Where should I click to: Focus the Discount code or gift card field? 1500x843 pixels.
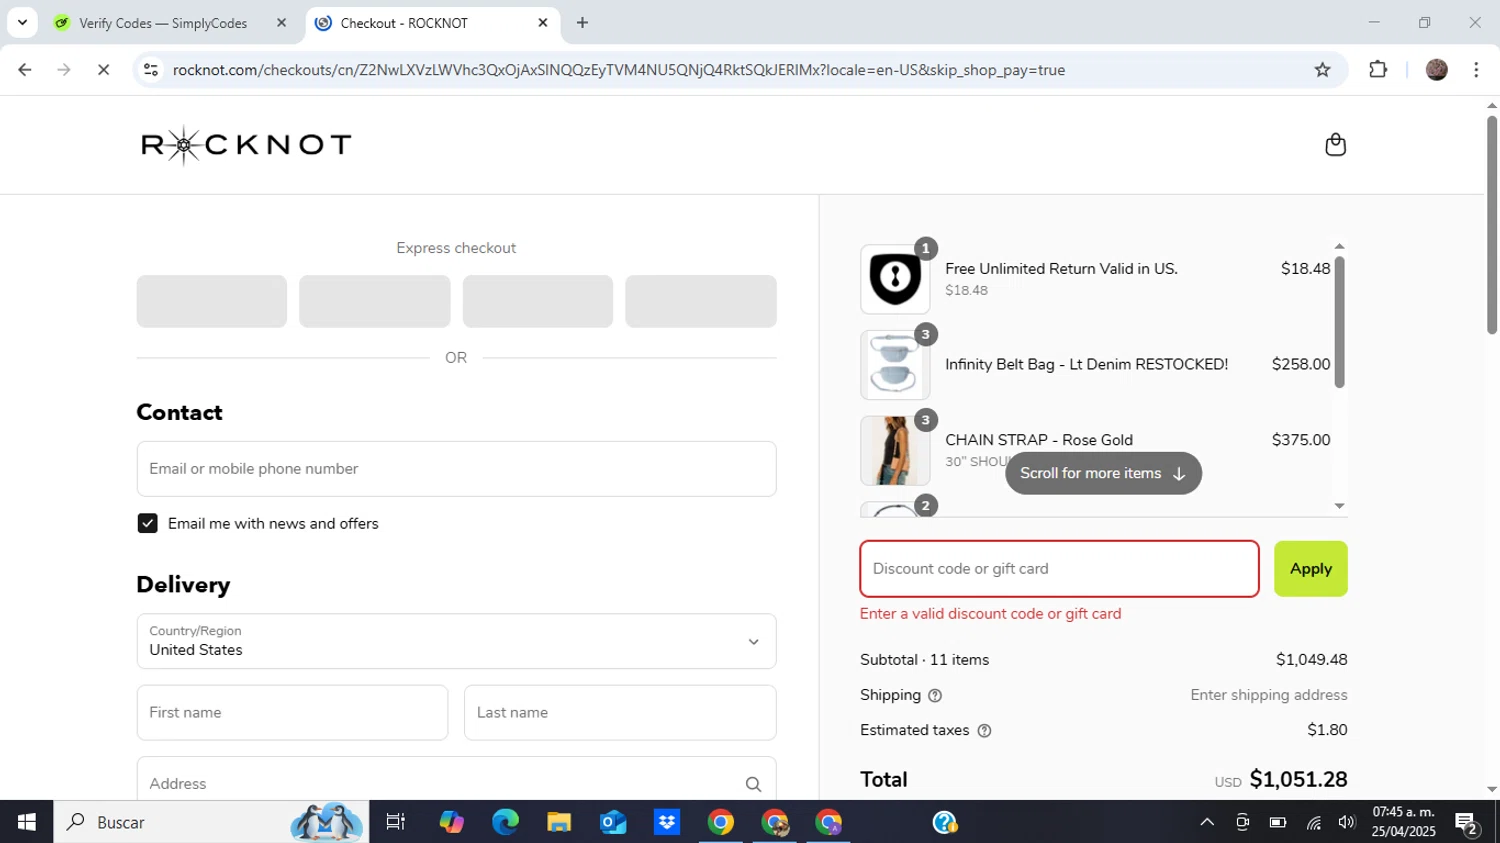(x=1059, y=569)
